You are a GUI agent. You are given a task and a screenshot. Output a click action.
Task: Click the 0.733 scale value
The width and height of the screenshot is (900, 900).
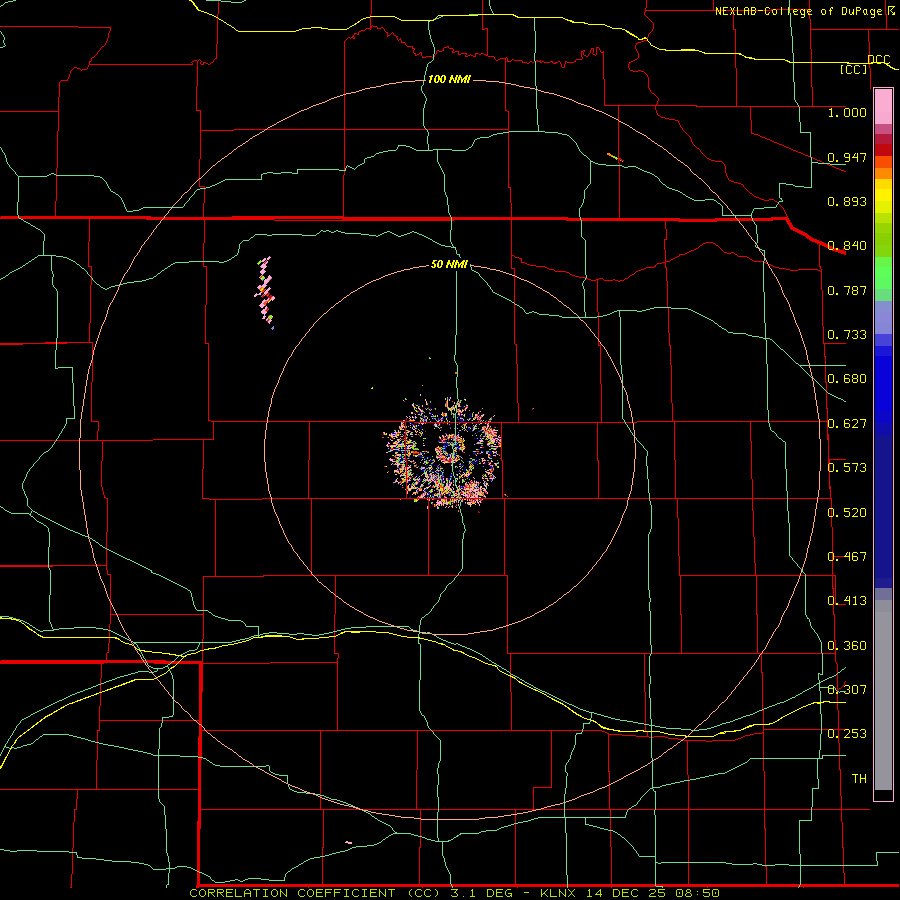coord(847,335)
